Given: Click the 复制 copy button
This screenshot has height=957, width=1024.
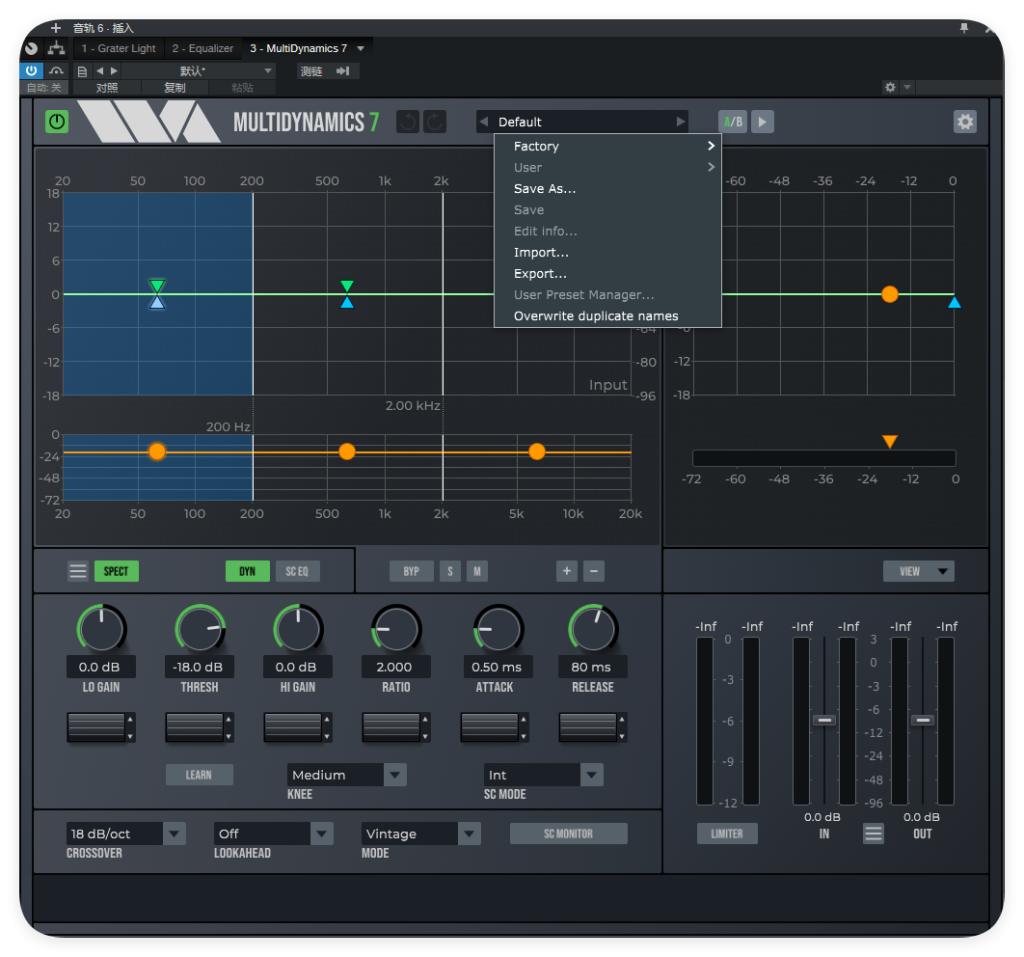Looking at the screenshot, I should tap(175, 88).
